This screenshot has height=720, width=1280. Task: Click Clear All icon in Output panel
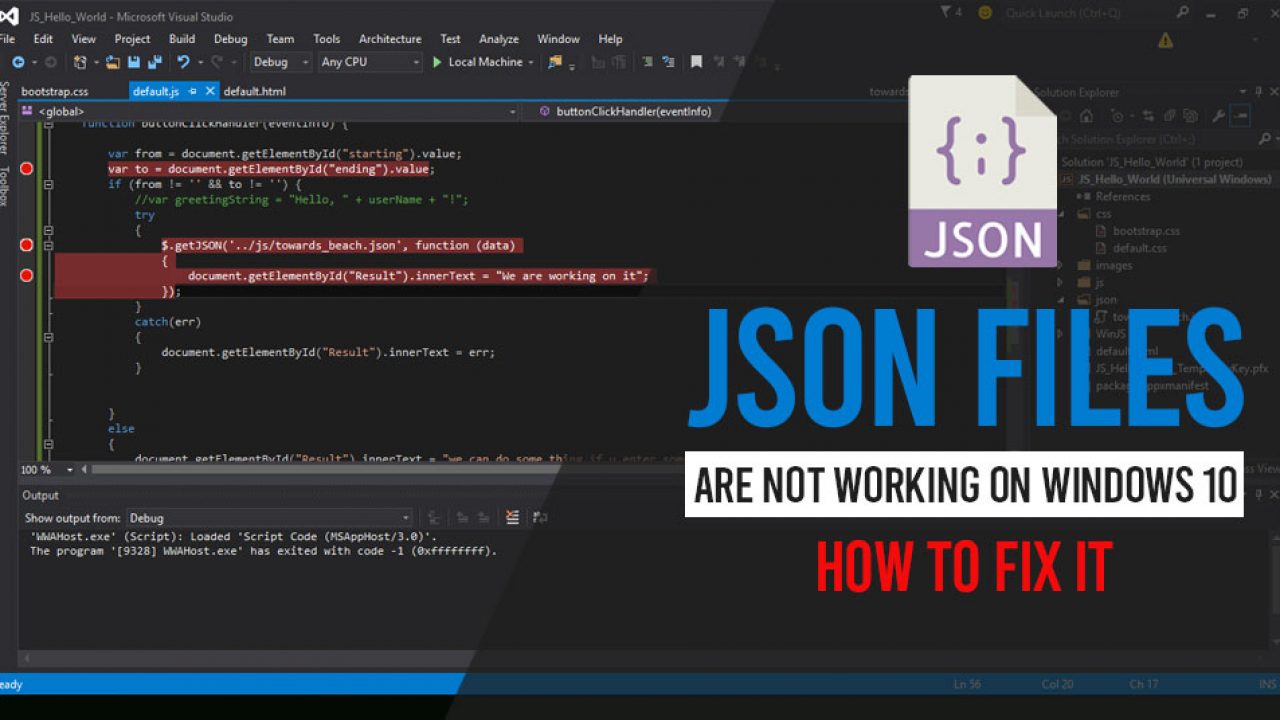click(x=513, y=518)
